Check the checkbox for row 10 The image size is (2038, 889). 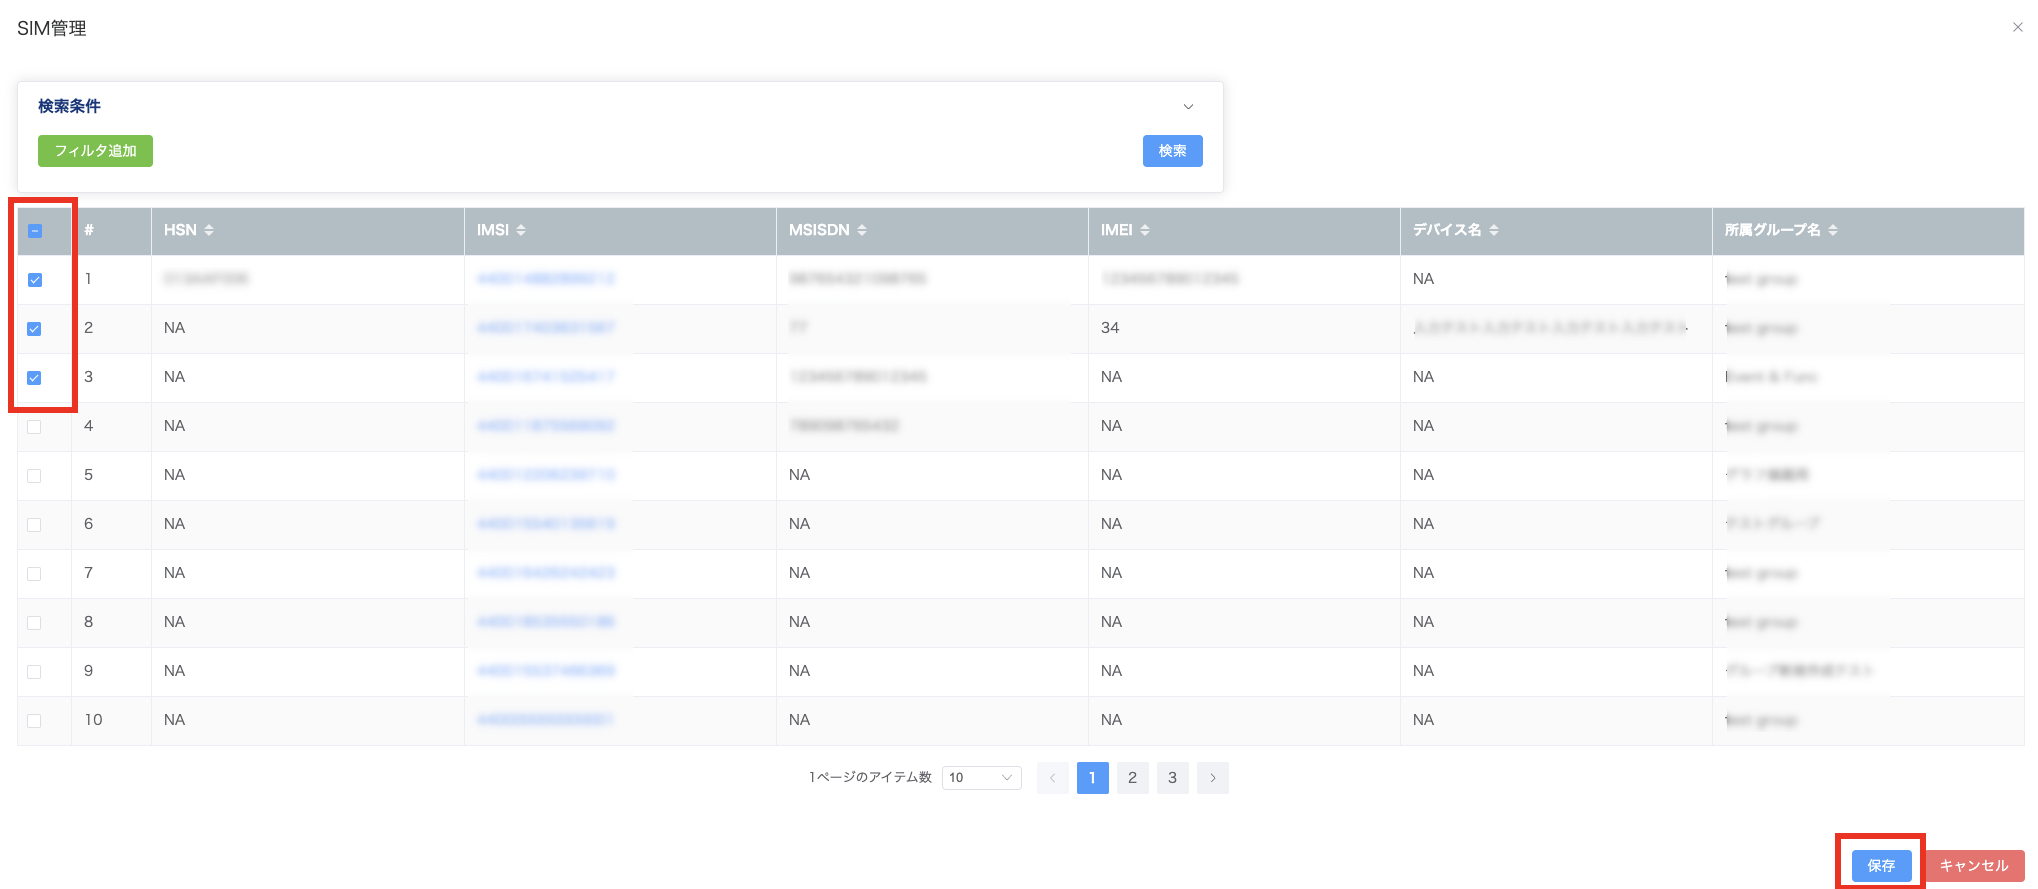(x=35, y=721)
